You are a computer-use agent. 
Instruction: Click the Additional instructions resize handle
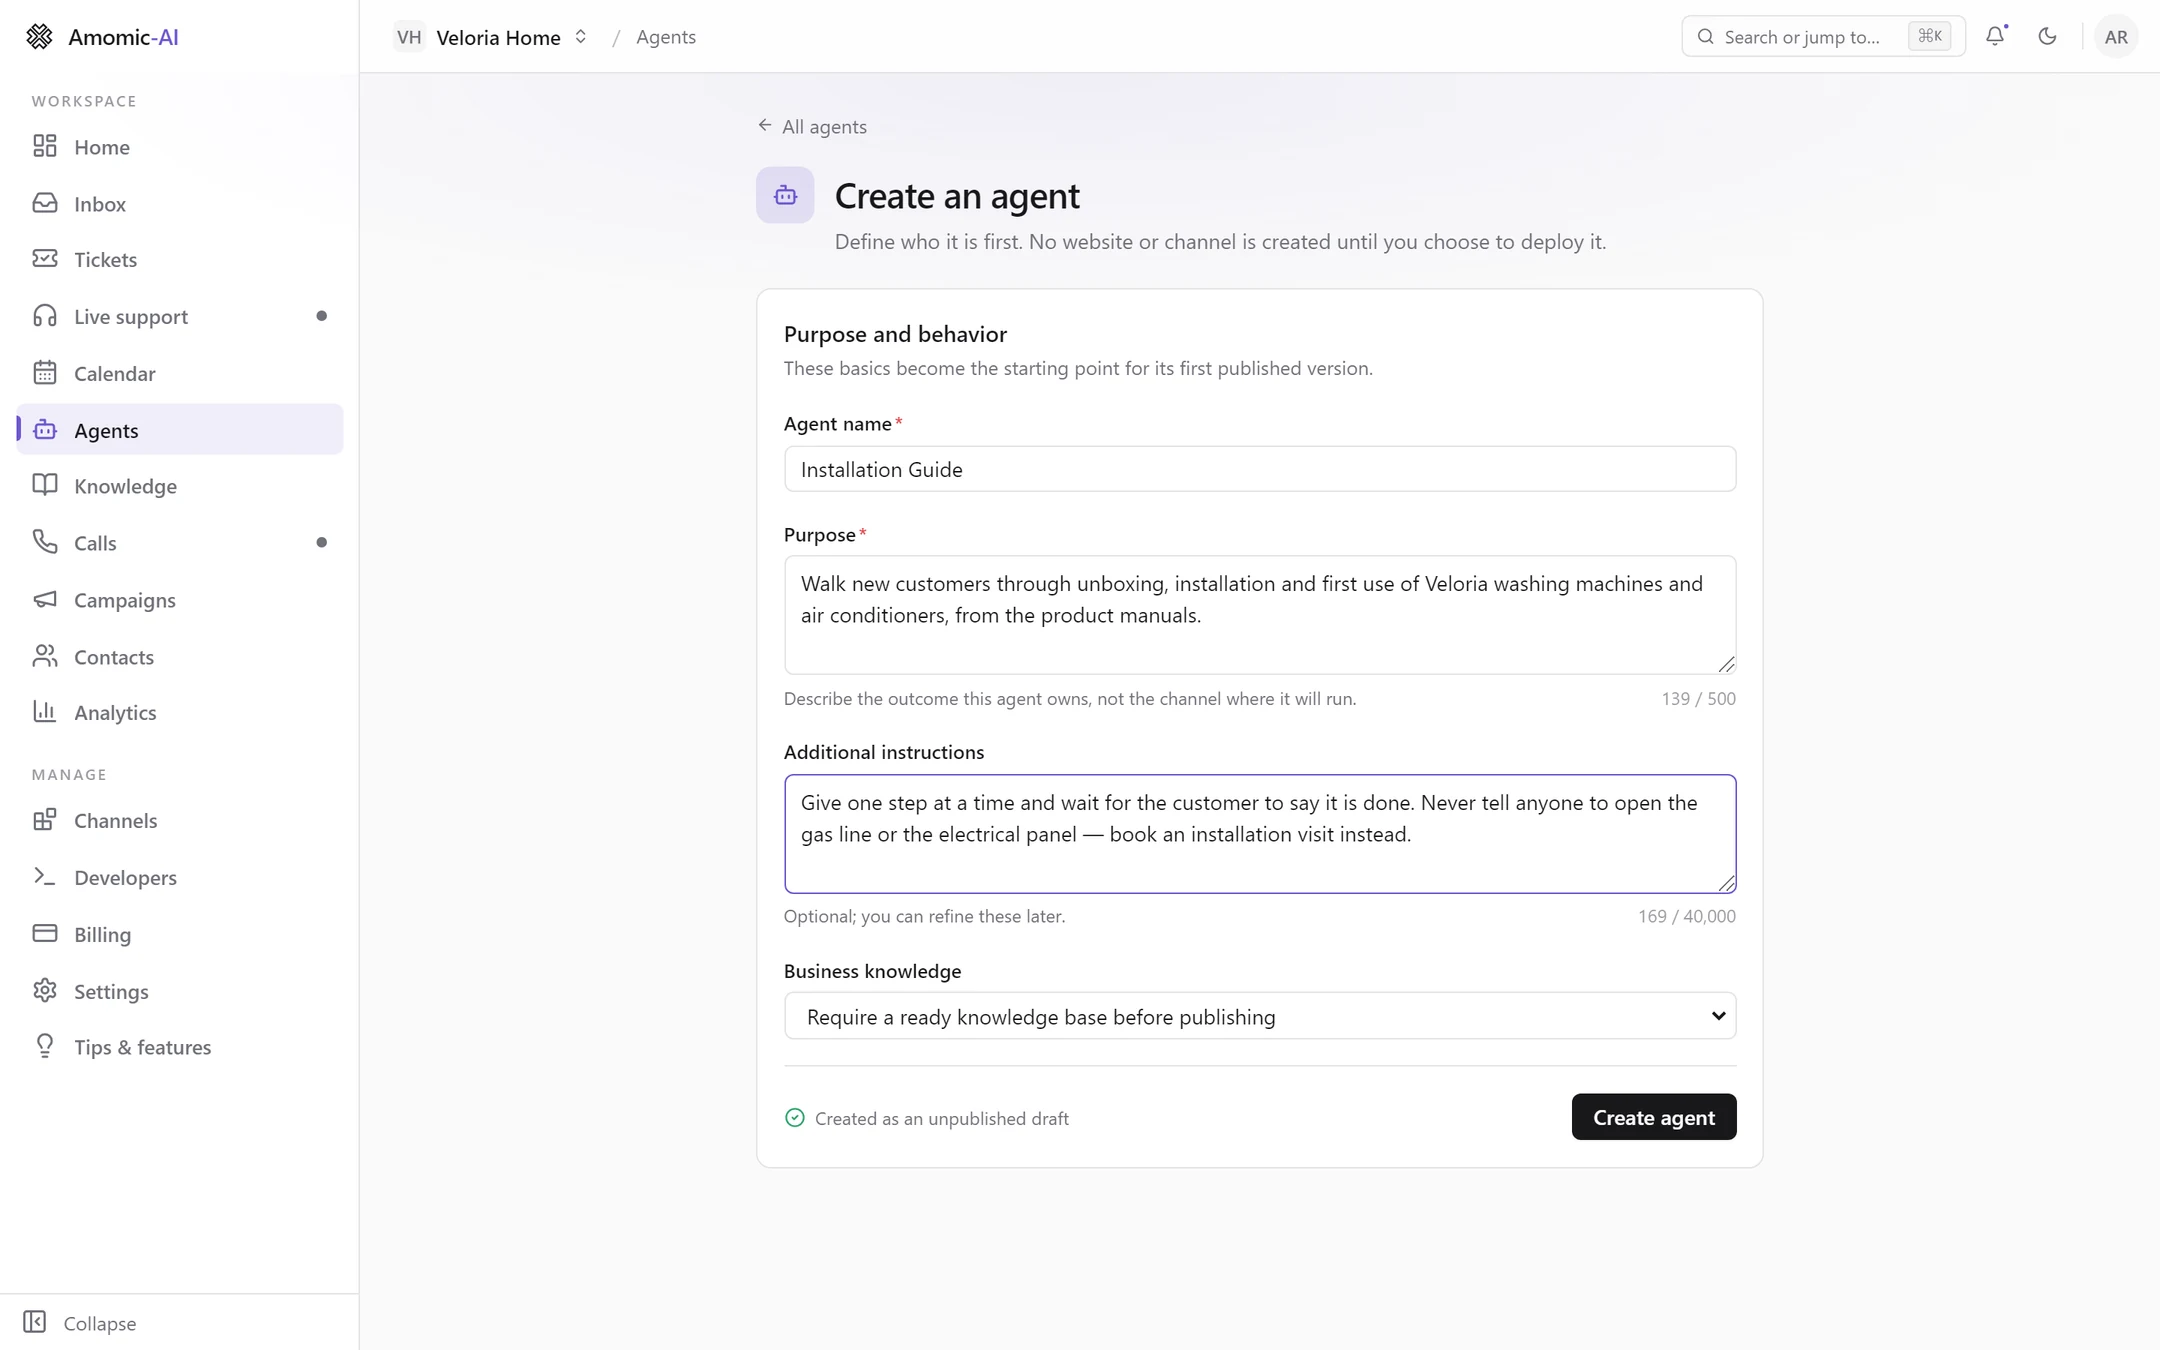pyautogui.click(x=1727, y=884)
